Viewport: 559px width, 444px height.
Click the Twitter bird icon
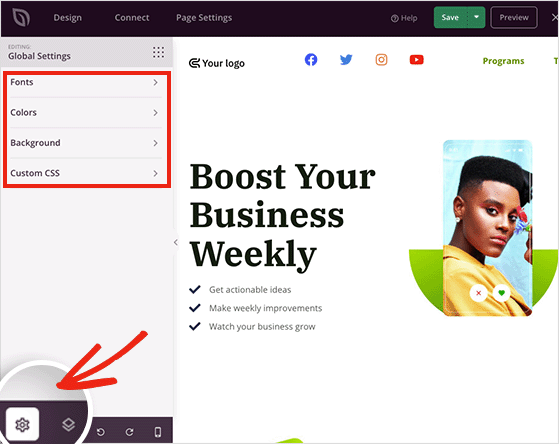point(346,60)
